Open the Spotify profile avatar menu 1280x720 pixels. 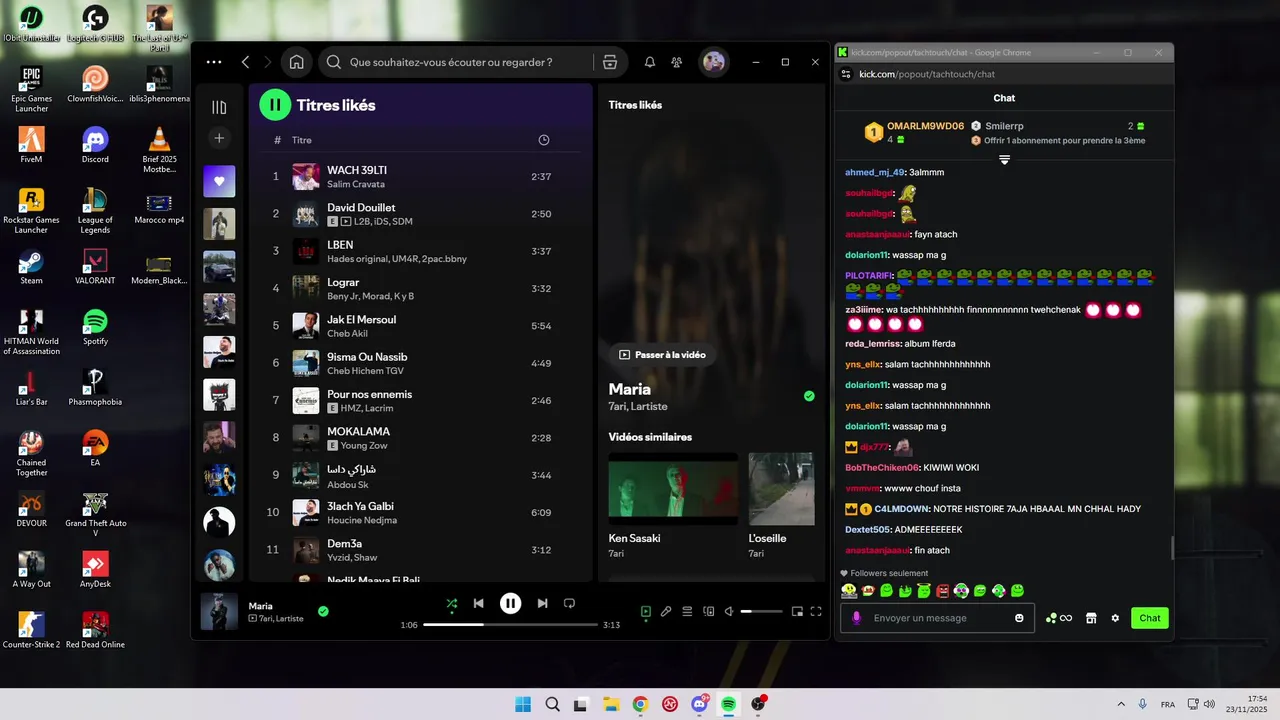coord(713,62)
